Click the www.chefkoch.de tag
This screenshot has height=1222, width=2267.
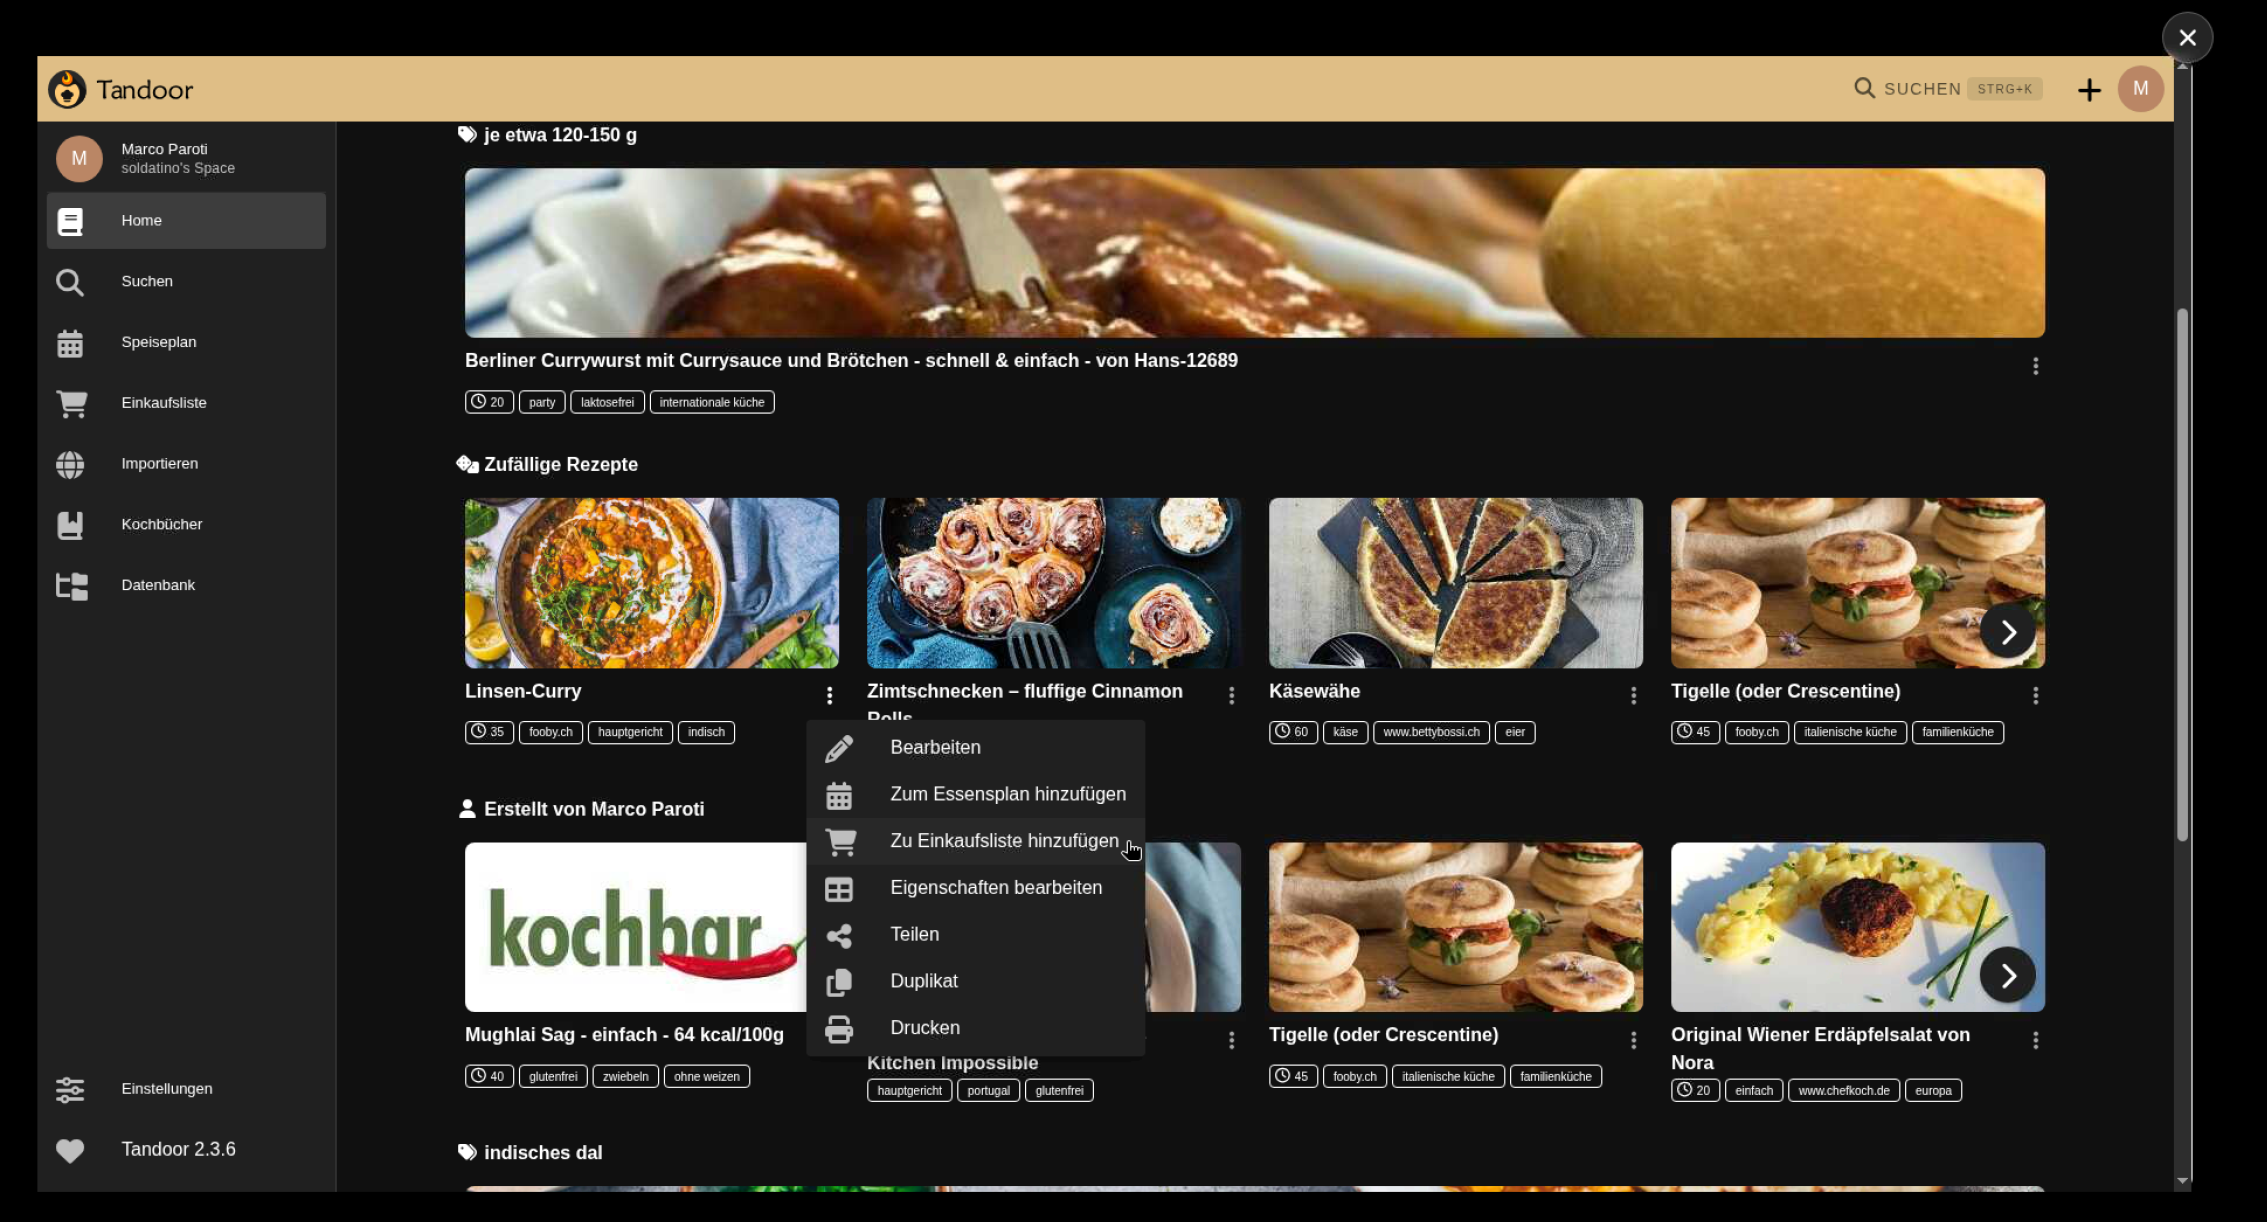pos(1843,1091)
